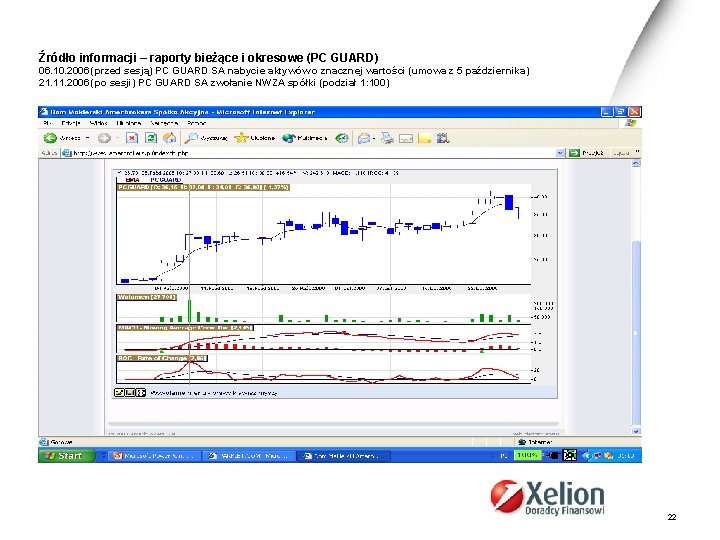Click the taskbar clock
Image resolution: width=720 pixels, height=540 pixels.
[x=625, y=456]
